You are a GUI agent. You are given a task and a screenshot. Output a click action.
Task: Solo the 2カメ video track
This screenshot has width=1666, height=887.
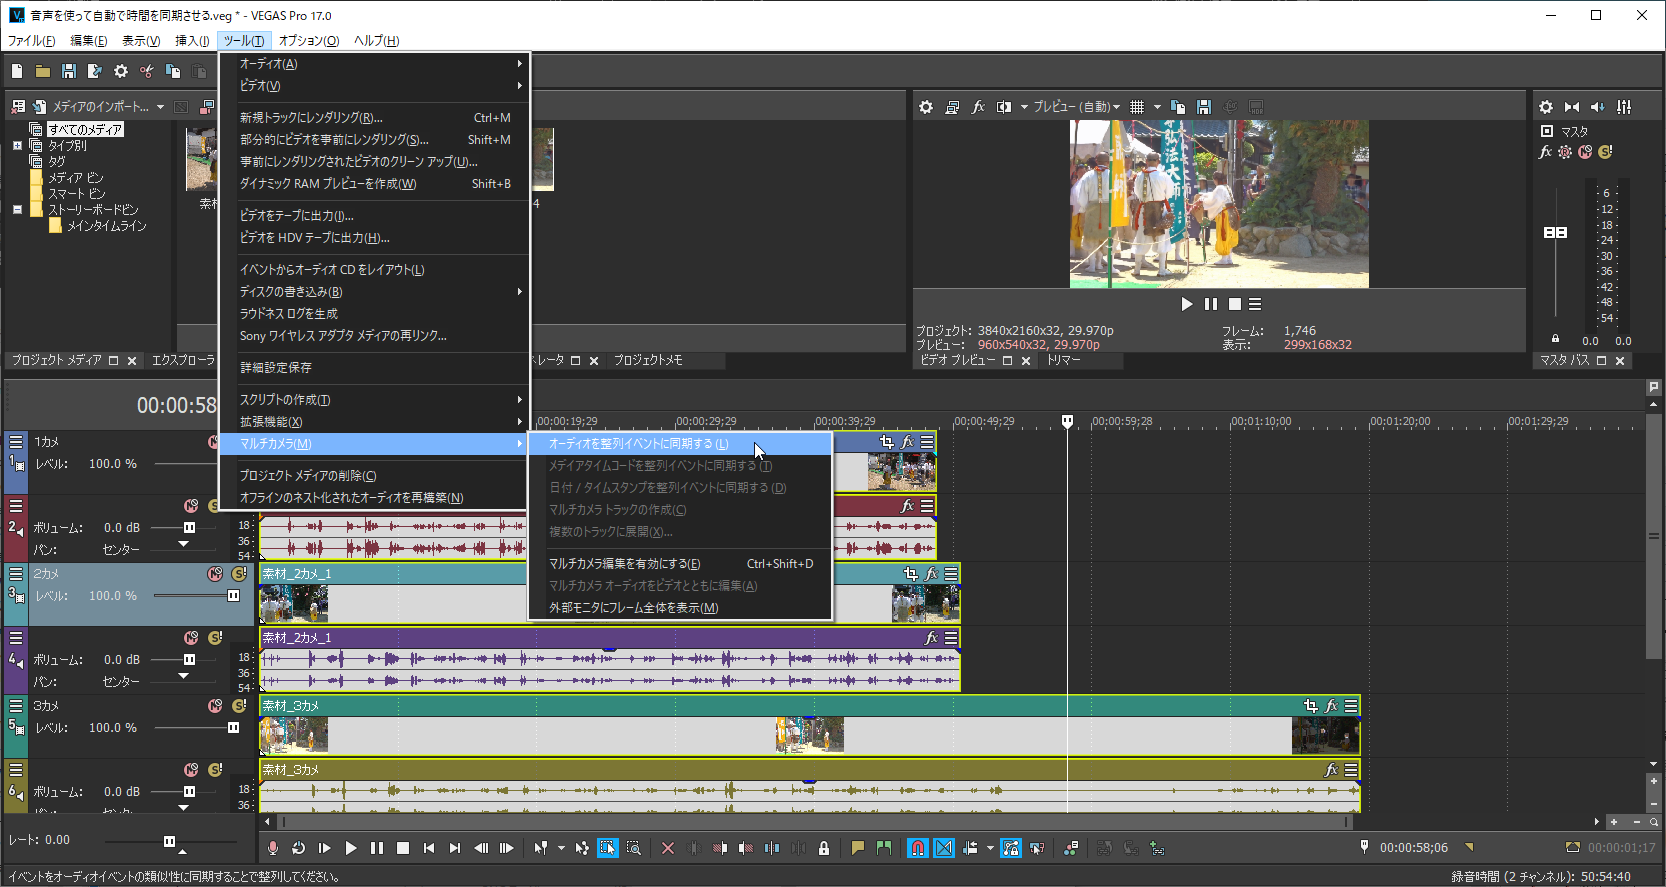click(x=239, y=574)
